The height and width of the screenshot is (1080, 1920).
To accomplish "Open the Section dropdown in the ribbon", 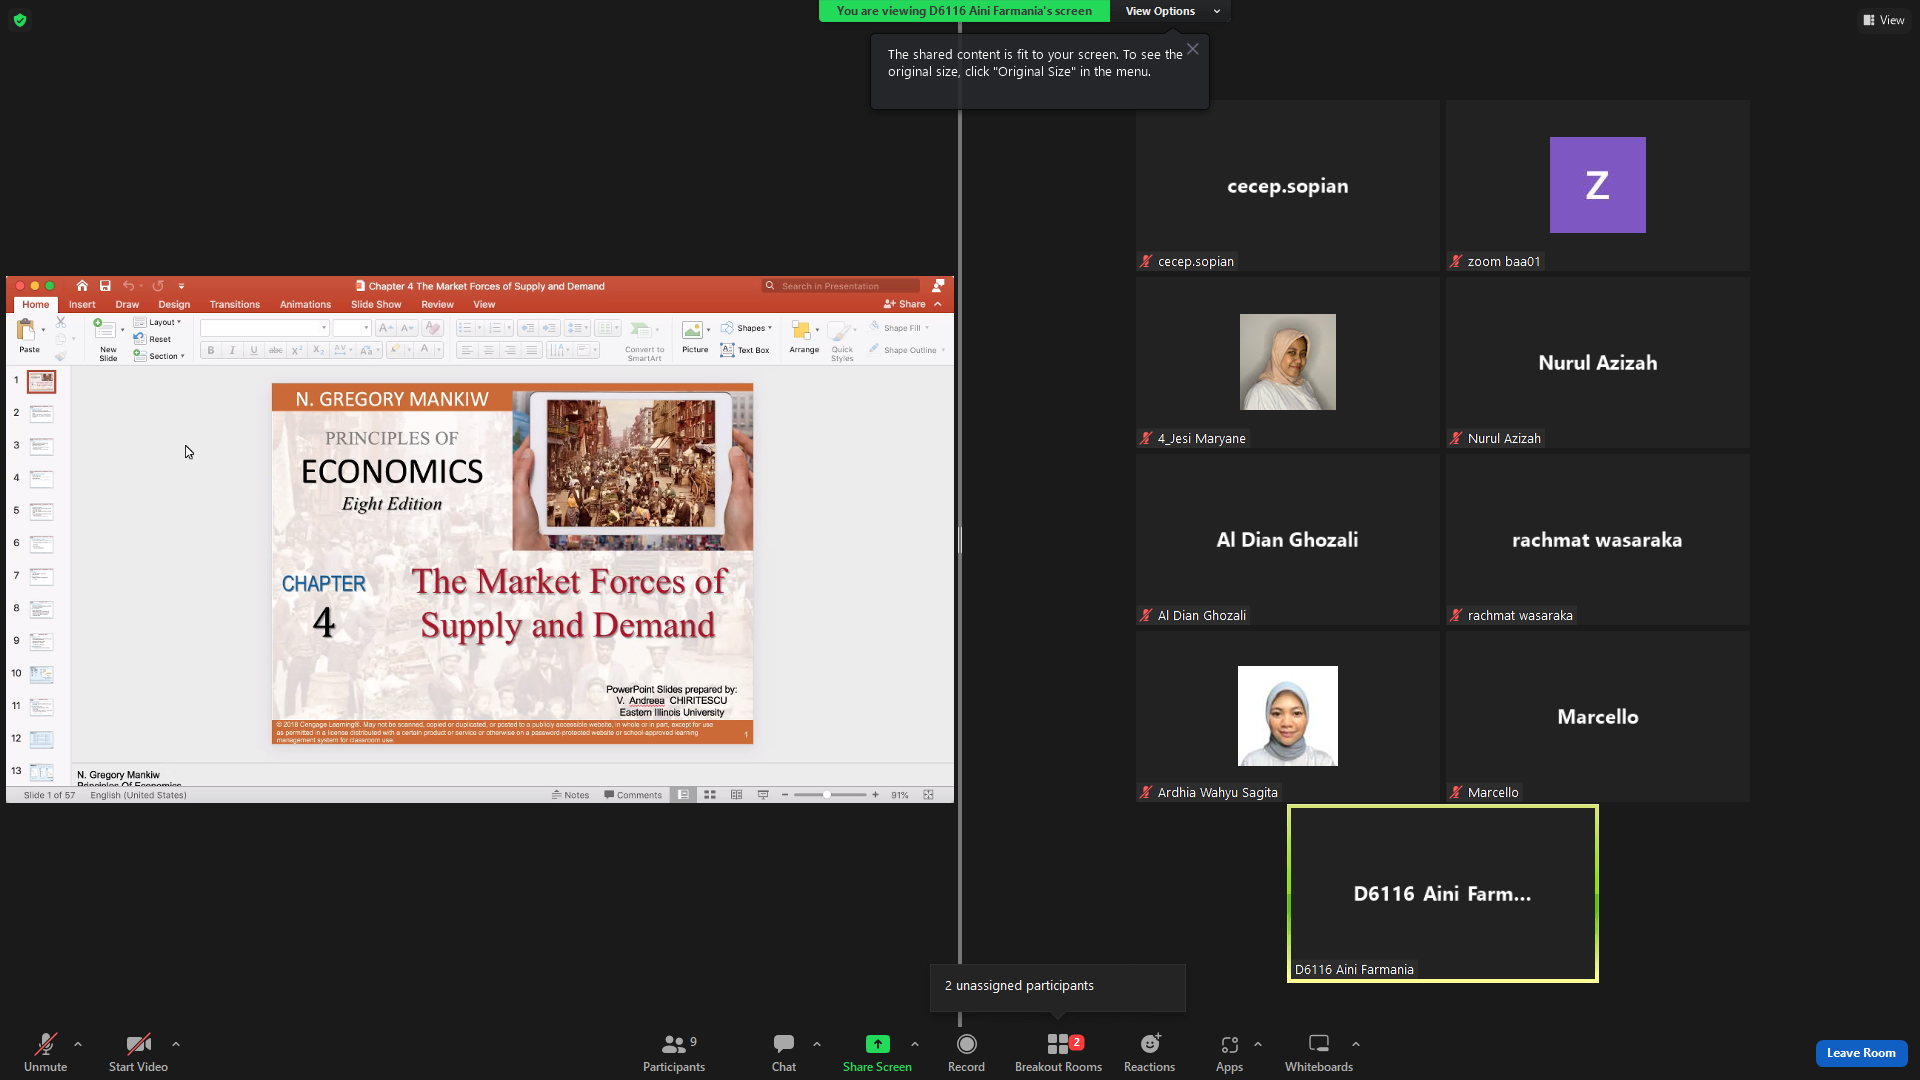I will [159, 356].
